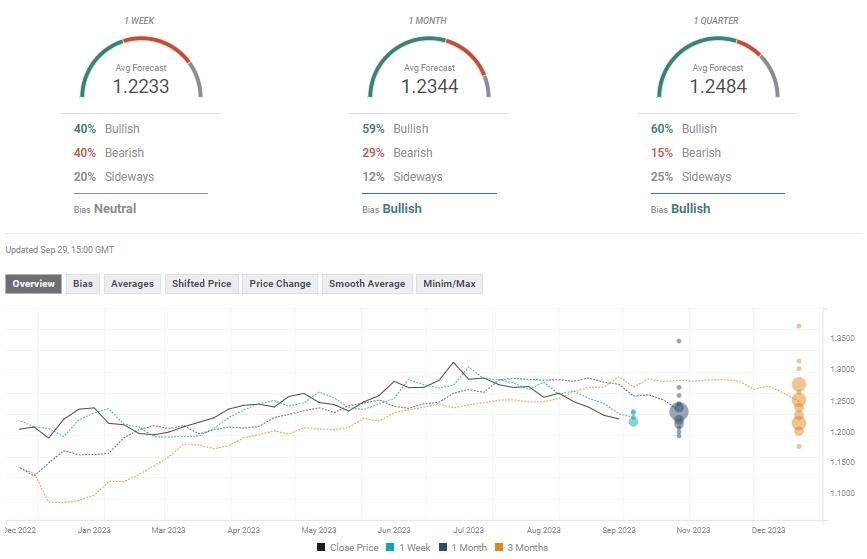Select the large dark blue 1 Month bubble
This screenshot has width=867, height=559.
tap(680, 411)
